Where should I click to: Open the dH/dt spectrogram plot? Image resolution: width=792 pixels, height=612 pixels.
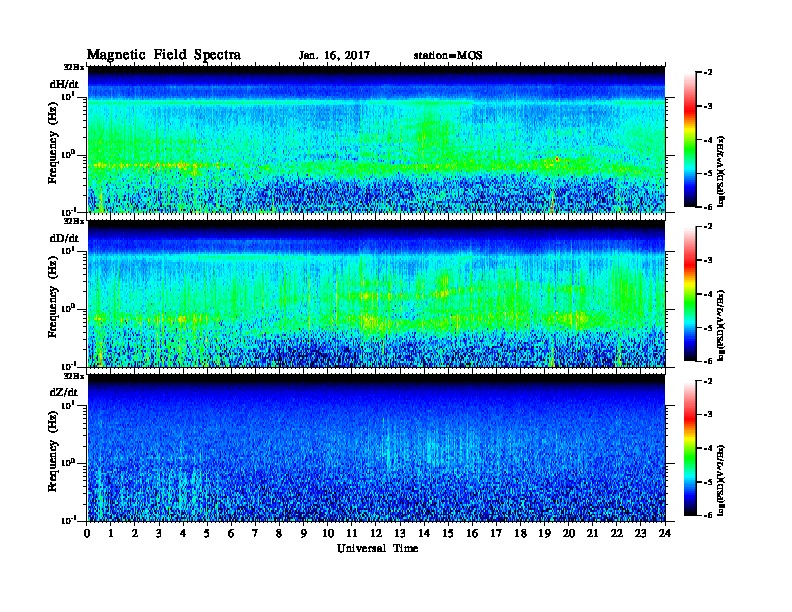coord(376,139)
